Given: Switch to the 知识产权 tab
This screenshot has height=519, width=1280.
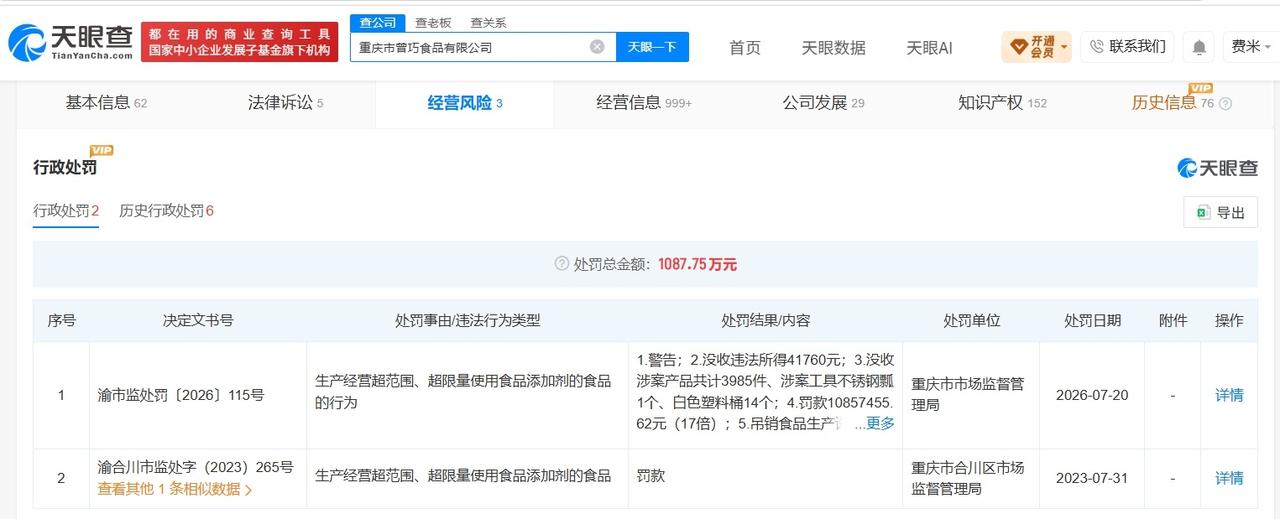Looking at the screenshot, I should [1002, 102].
